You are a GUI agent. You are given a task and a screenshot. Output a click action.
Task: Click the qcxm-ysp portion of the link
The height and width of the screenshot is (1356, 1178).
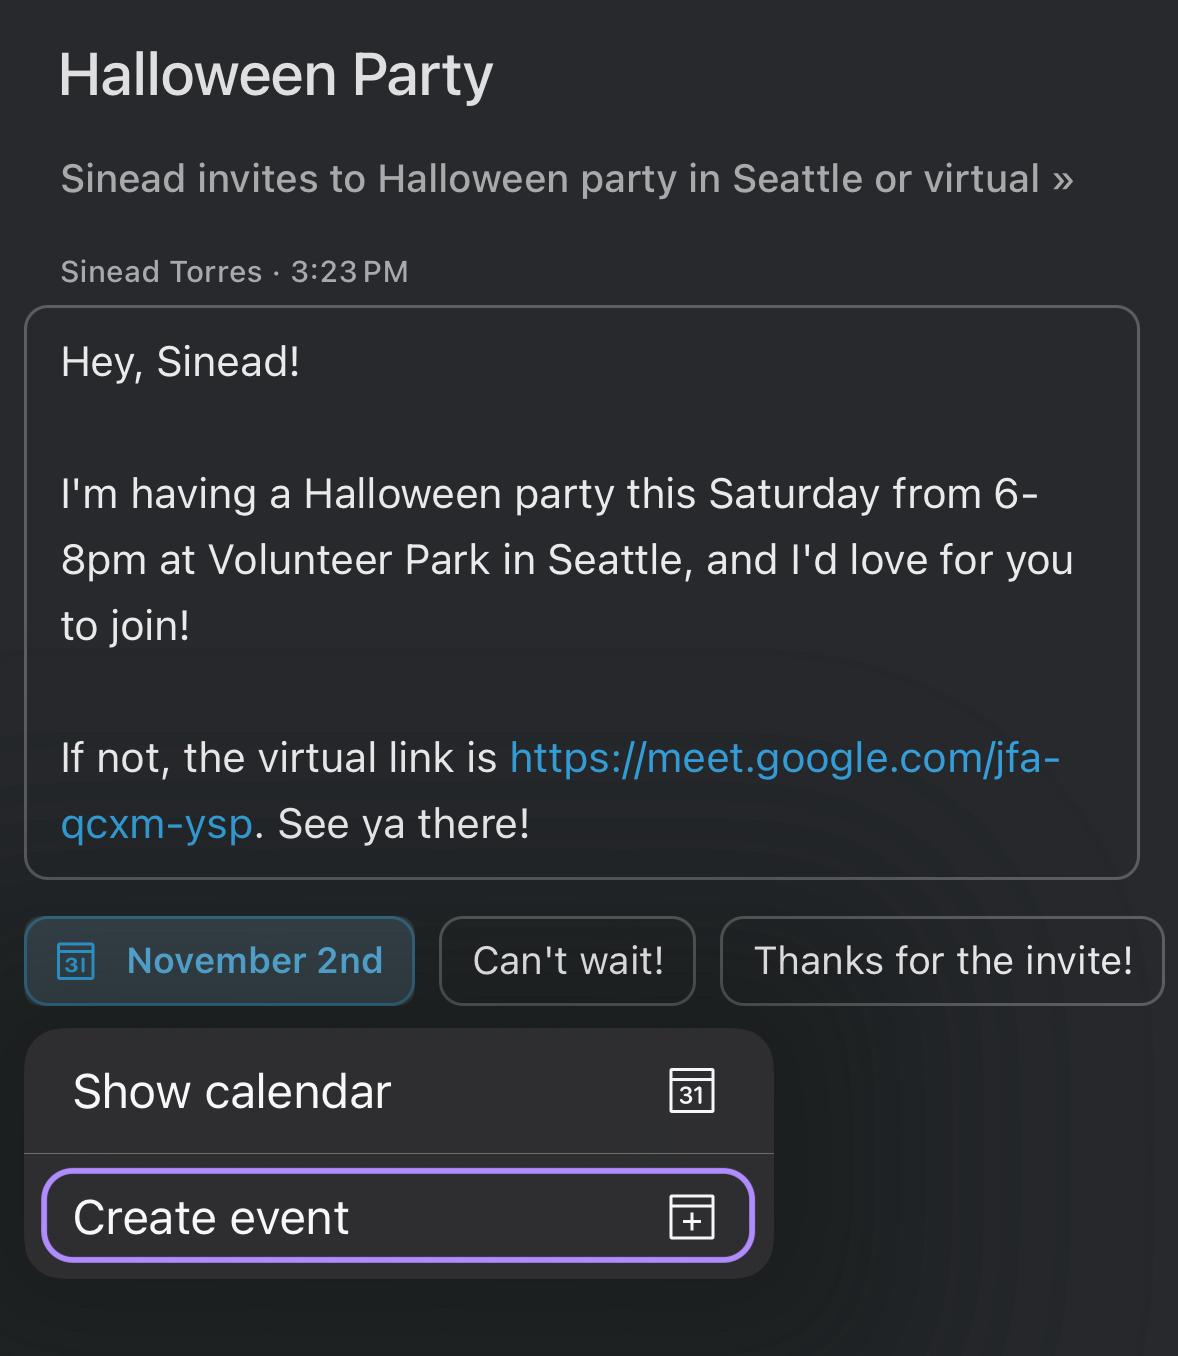157,824
